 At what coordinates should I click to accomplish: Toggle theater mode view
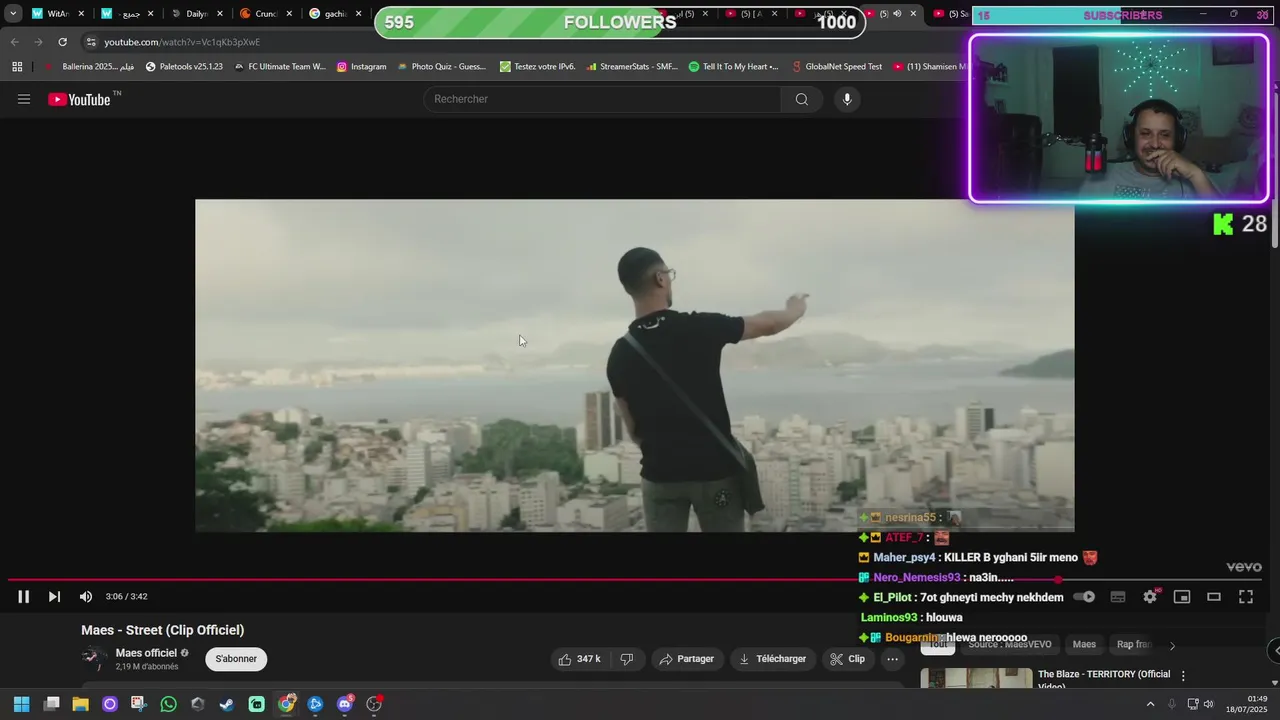pyautogui.click(x=1214, y=597)
